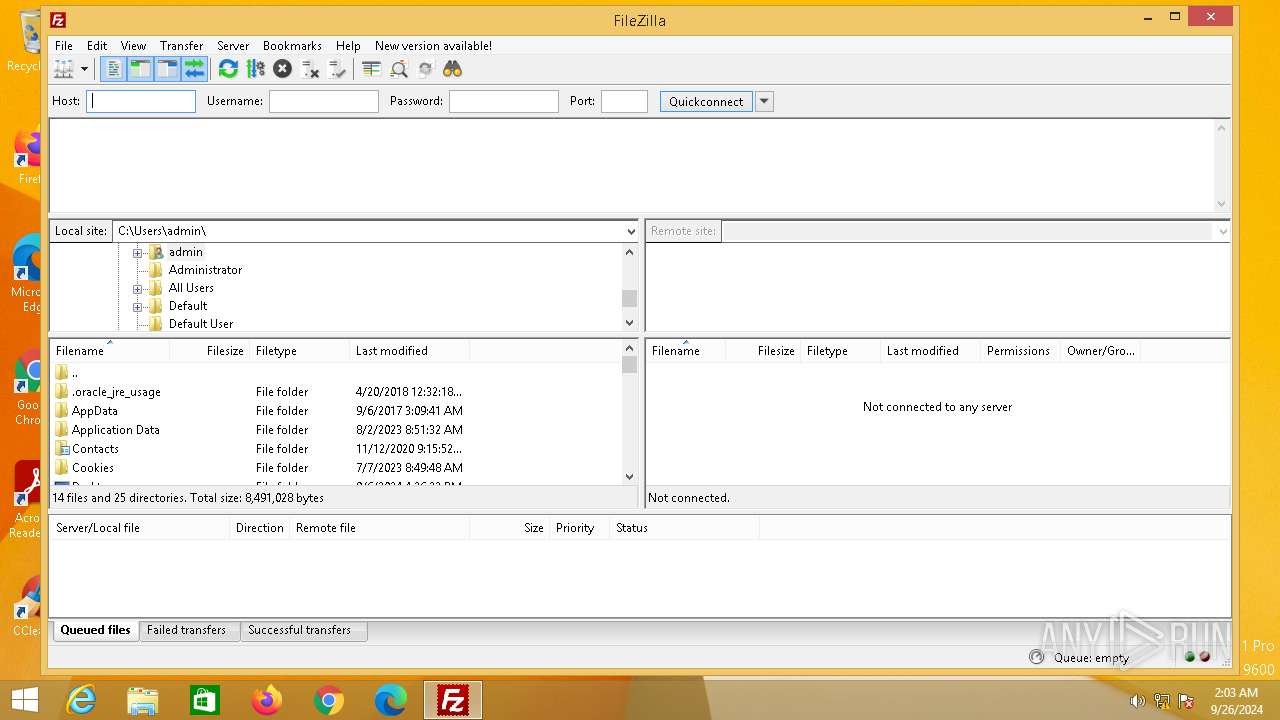This screenshot has height=720, width=1280.
Task: Open the Transfer menu
Action: click(x=181, y=46)
